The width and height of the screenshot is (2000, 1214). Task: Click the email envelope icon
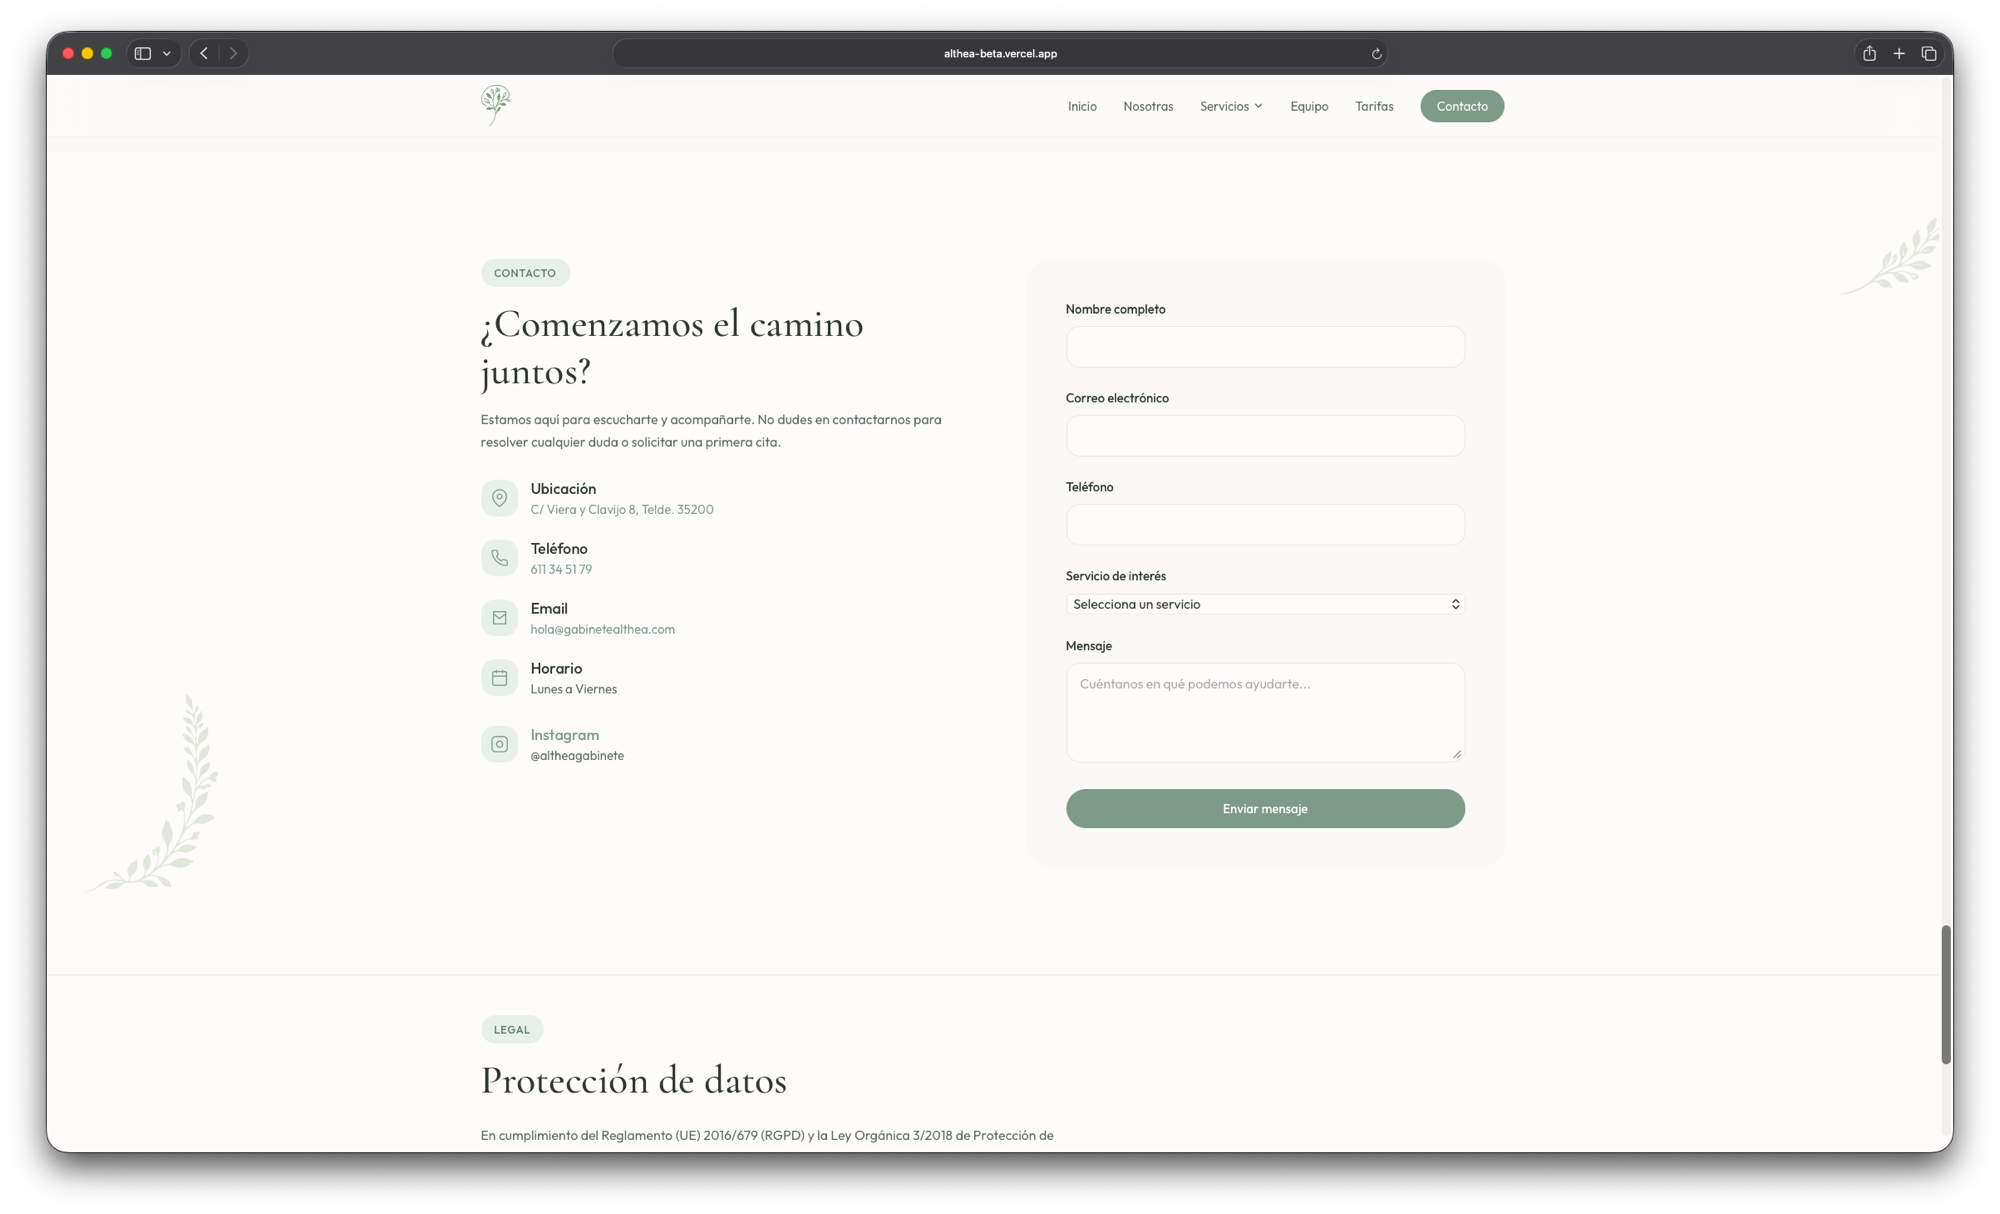499,617
